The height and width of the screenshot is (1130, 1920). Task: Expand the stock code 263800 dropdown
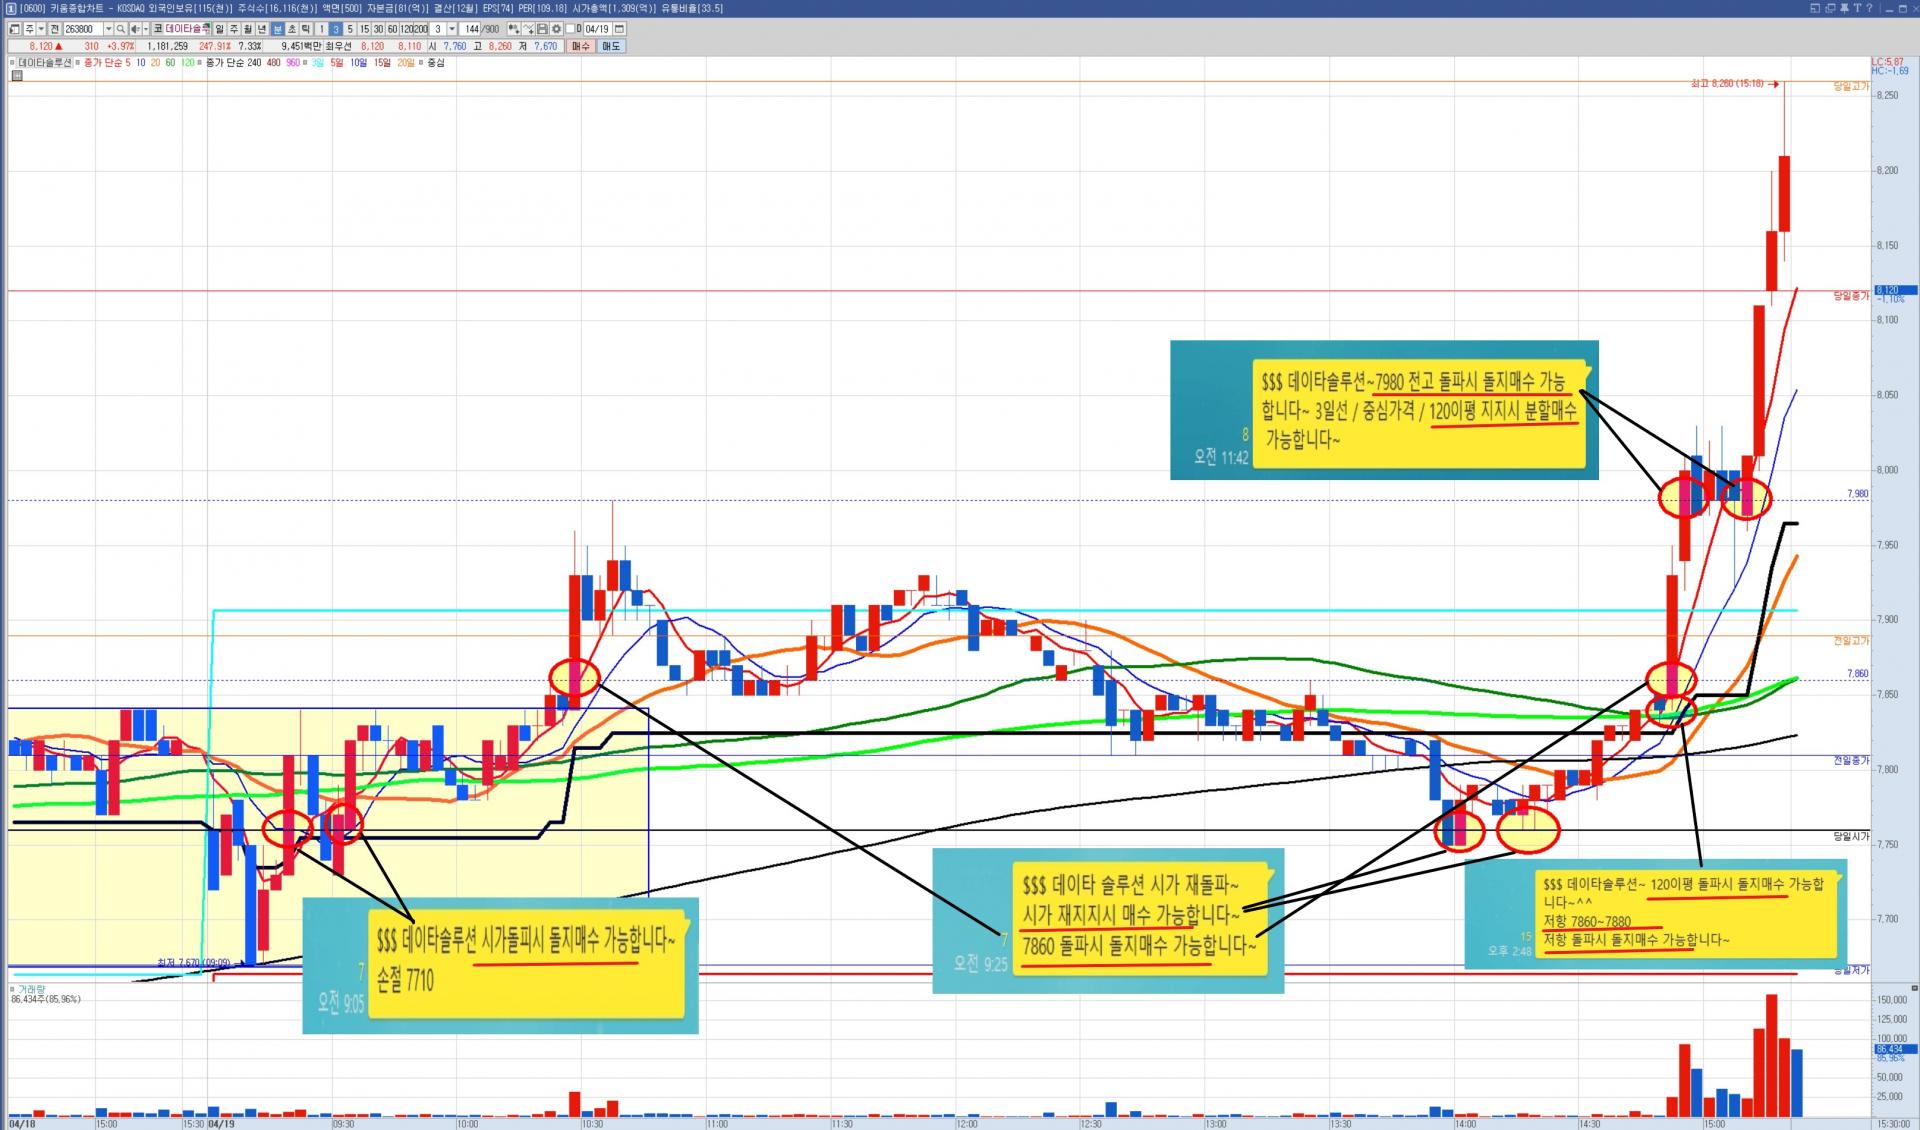(x=108, y=29)
